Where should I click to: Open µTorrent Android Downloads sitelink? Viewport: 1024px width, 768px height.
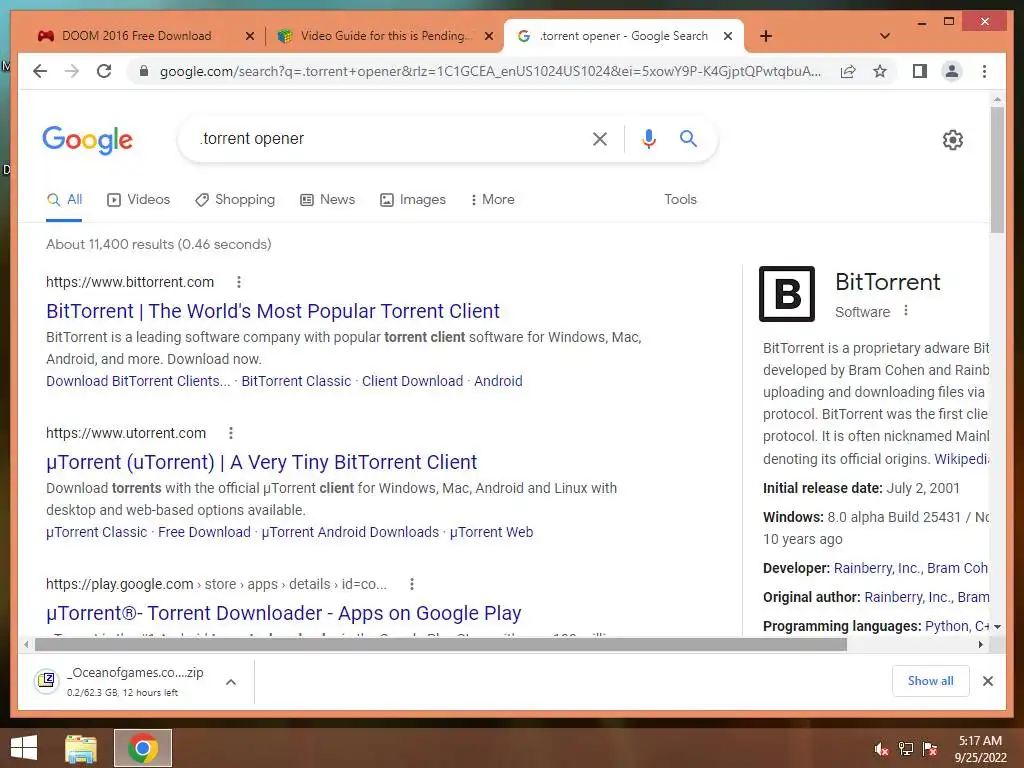point(350,532)
